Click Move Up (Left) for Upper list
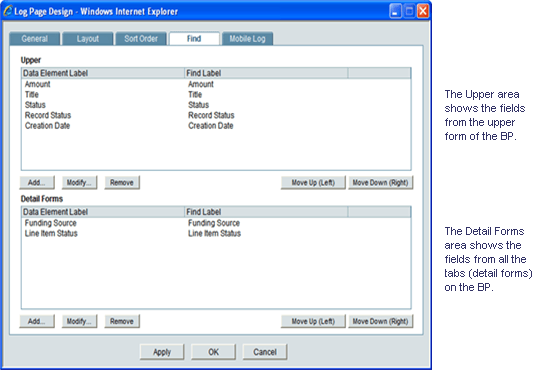This screenshot has width=539, height=370. 313,183
